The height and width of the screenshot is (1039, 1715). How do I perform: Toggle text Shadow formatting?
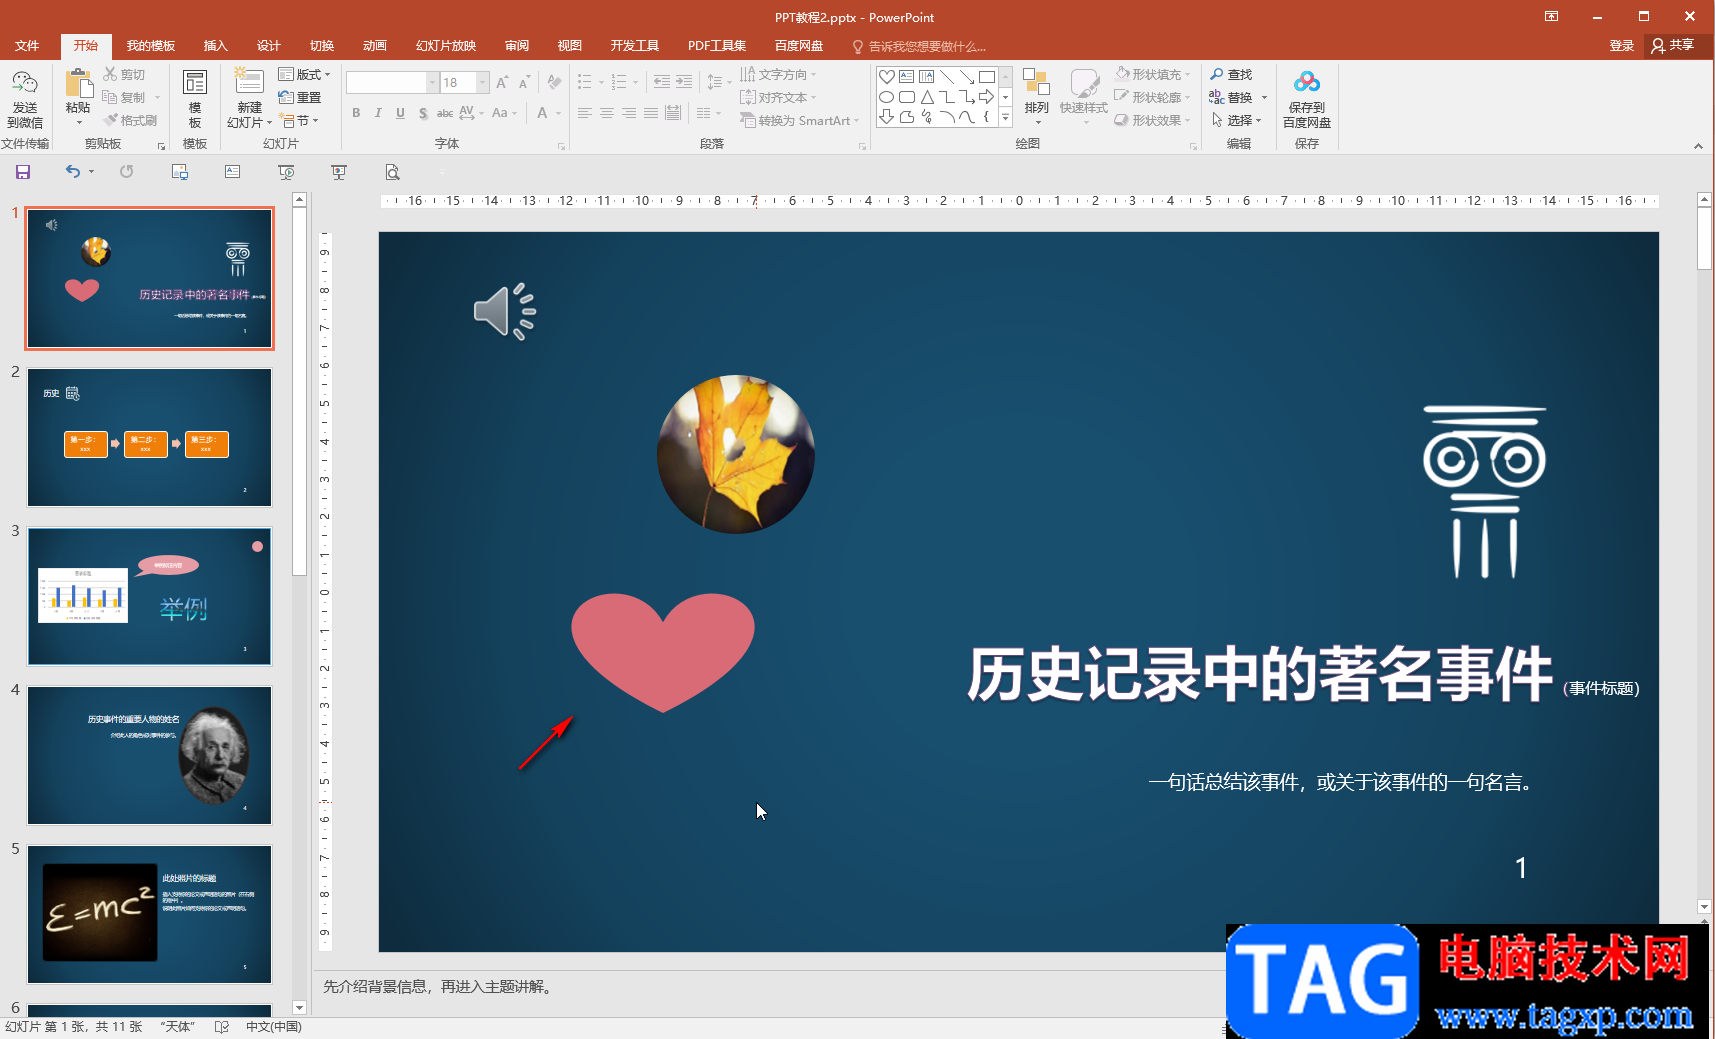(x=423, y=113)
